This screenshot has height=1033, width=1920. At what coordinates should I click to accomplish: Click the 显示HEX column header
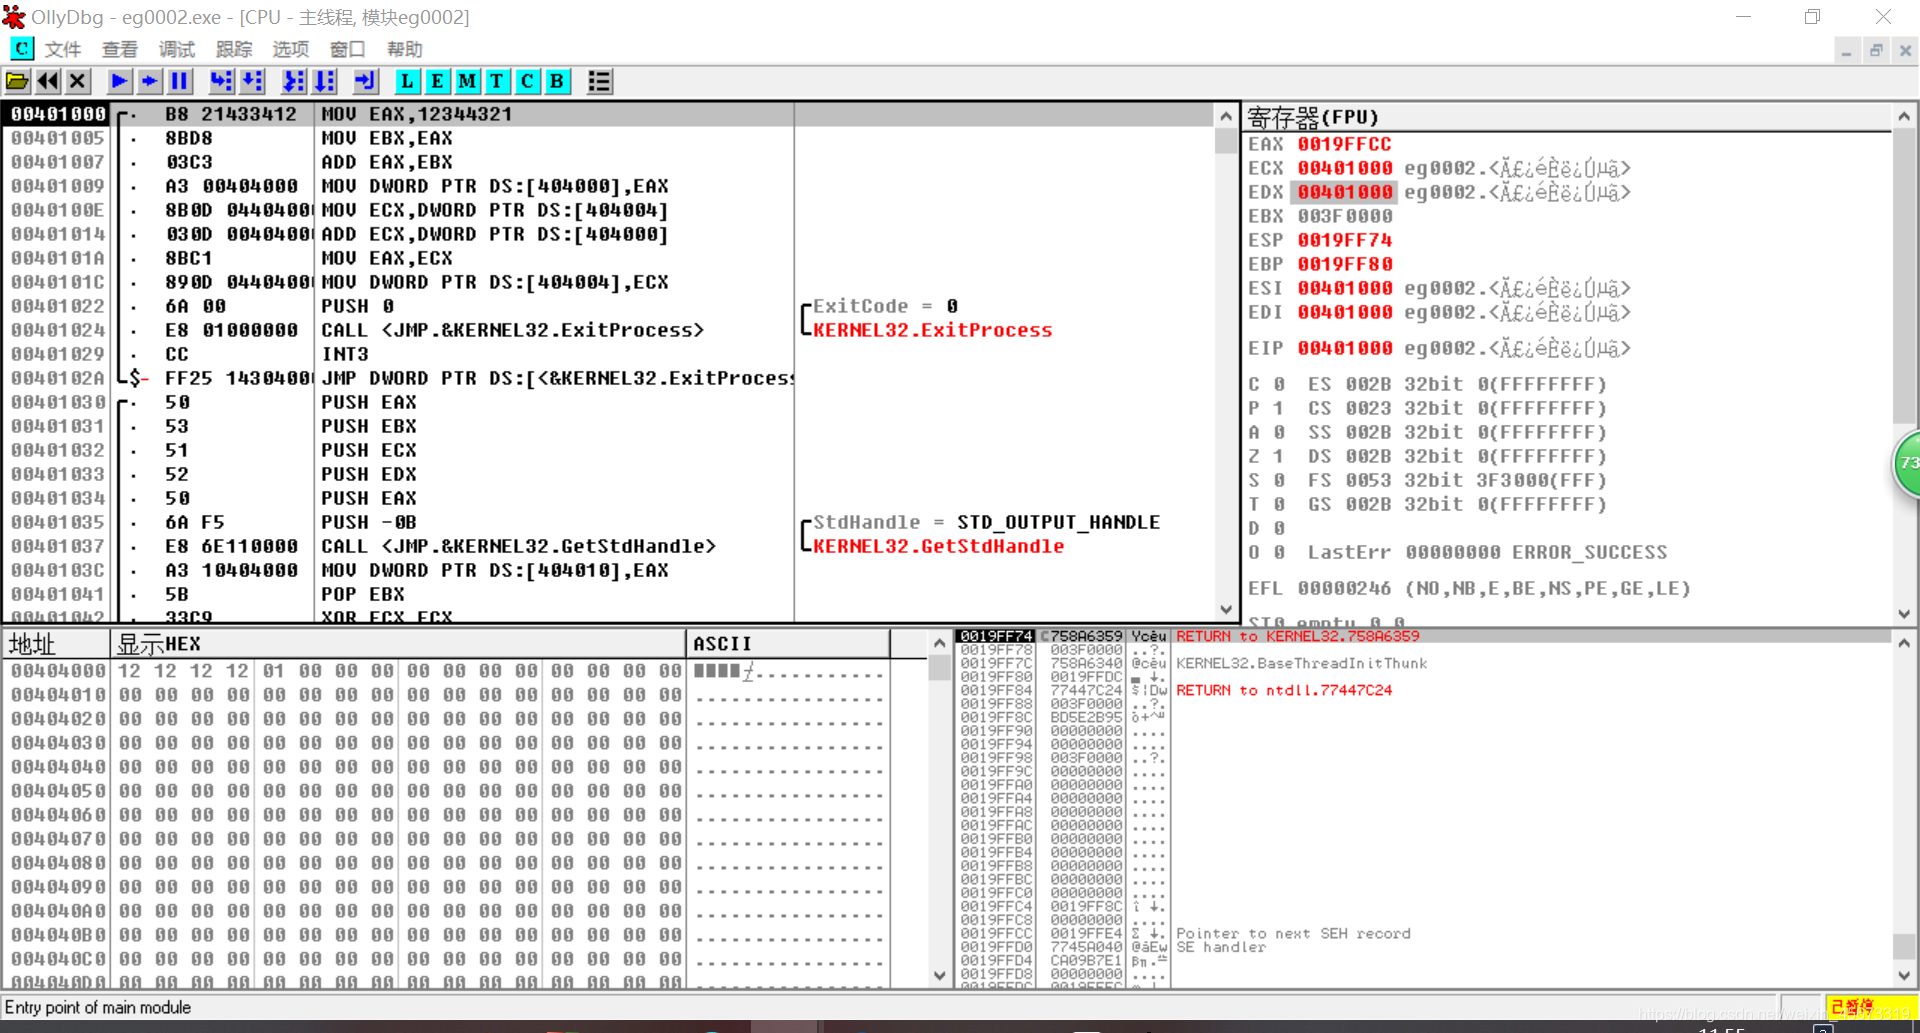point(397,644)
